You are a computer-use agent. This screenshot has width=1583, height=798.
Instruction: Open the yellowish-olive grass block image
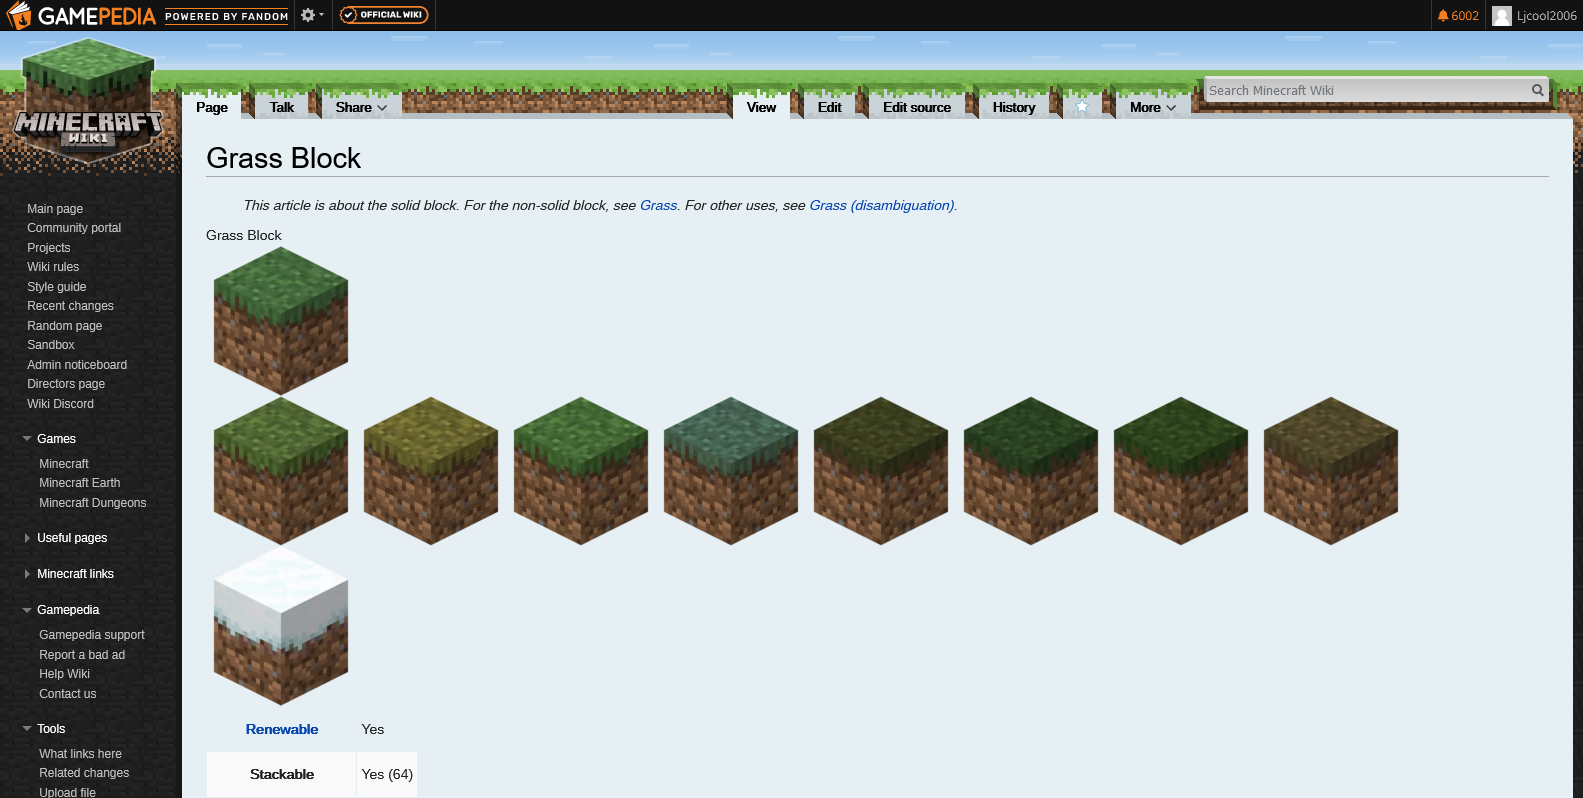click(x=431, y=470)
